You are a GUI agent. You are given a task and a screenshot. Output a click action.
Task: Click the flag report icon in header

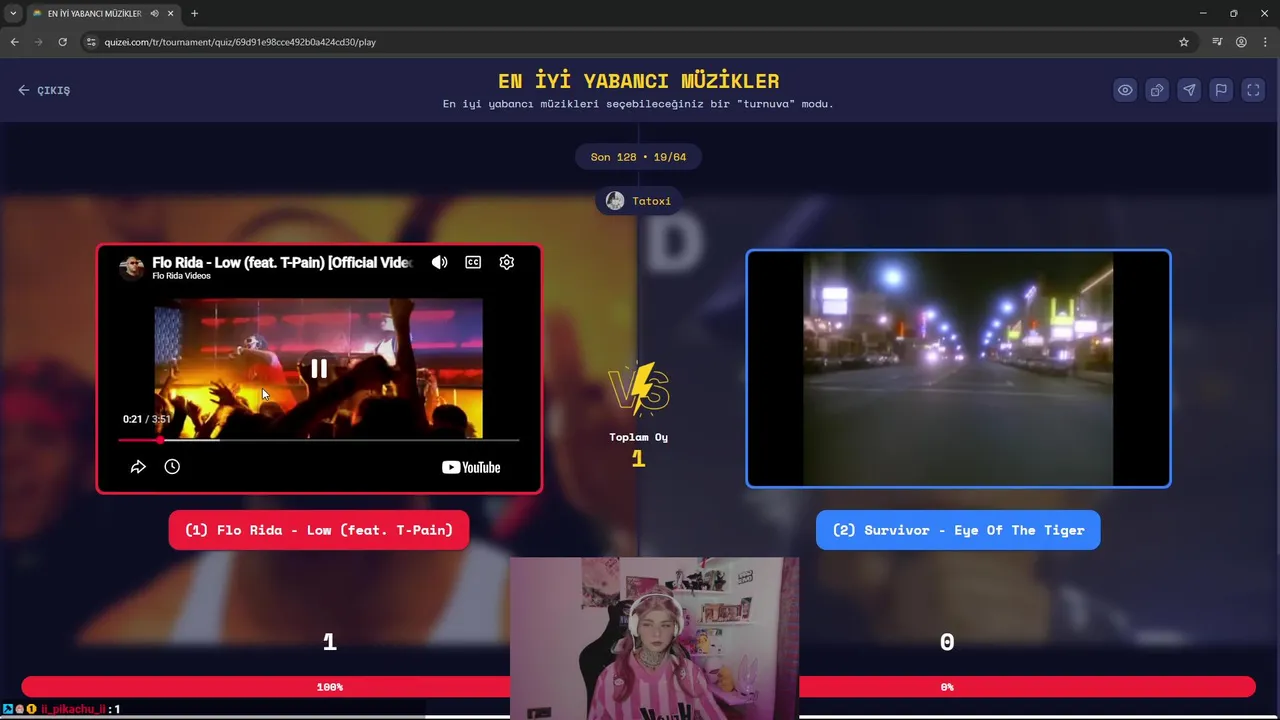[x=1221, y=90]
